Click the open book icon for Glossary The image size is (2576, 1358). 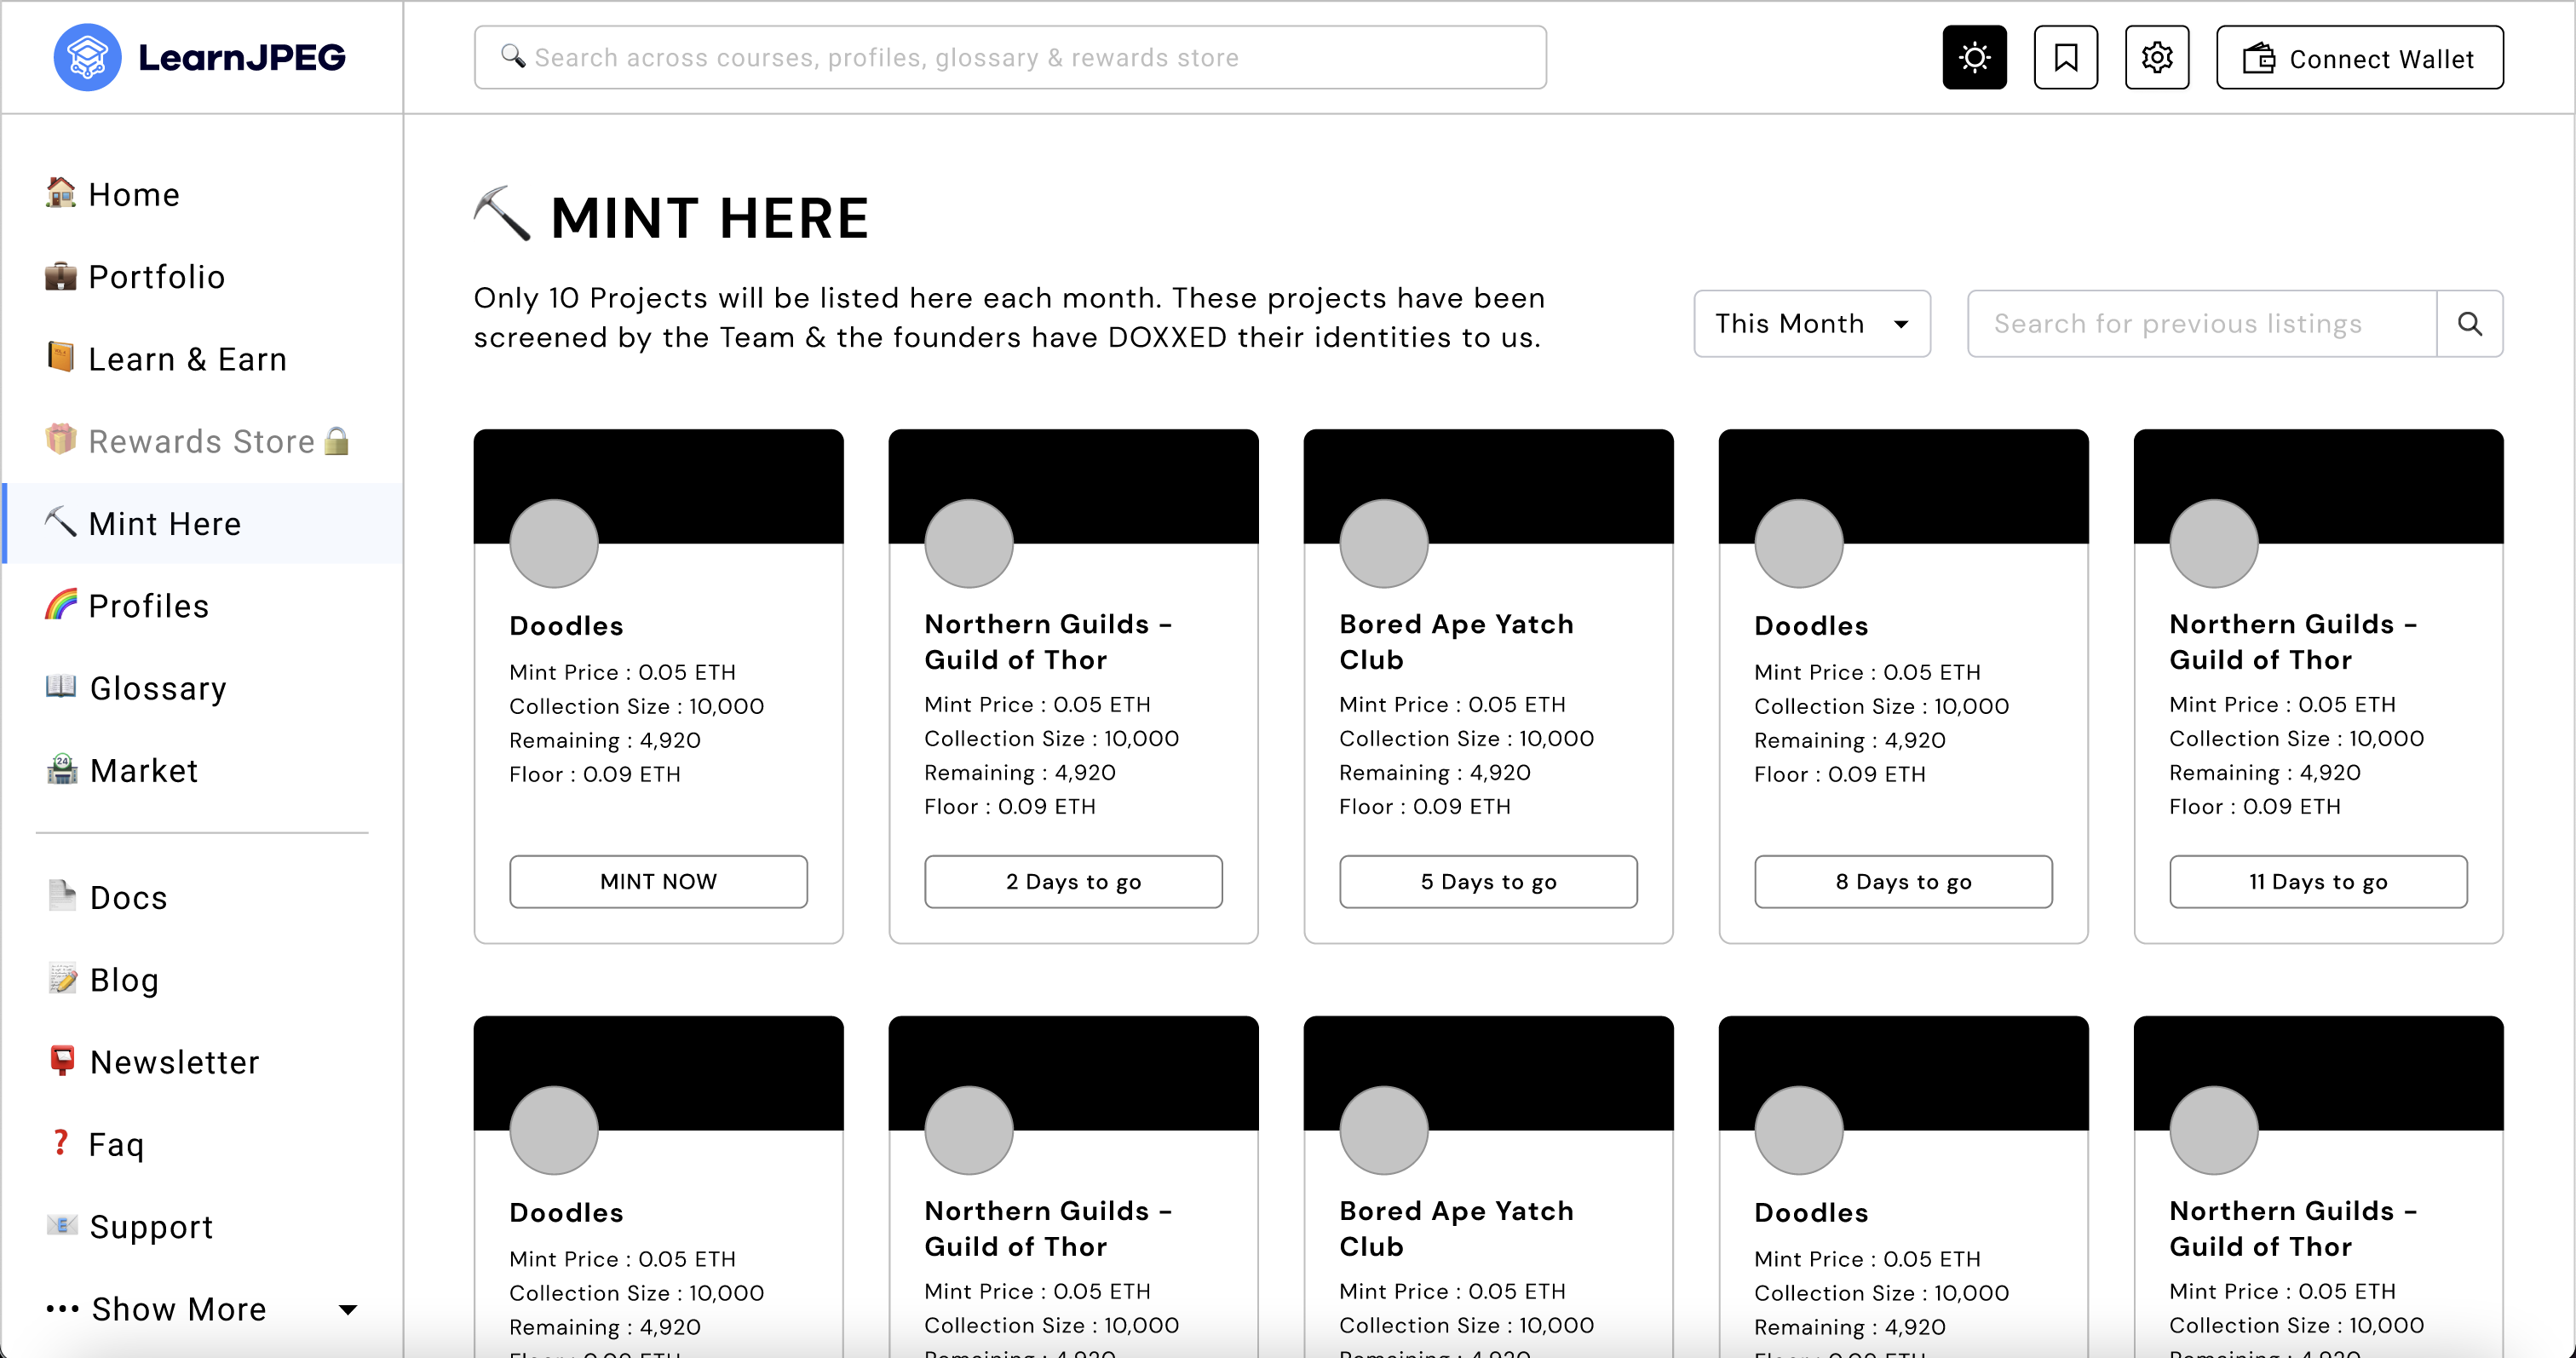click(61, 686)
